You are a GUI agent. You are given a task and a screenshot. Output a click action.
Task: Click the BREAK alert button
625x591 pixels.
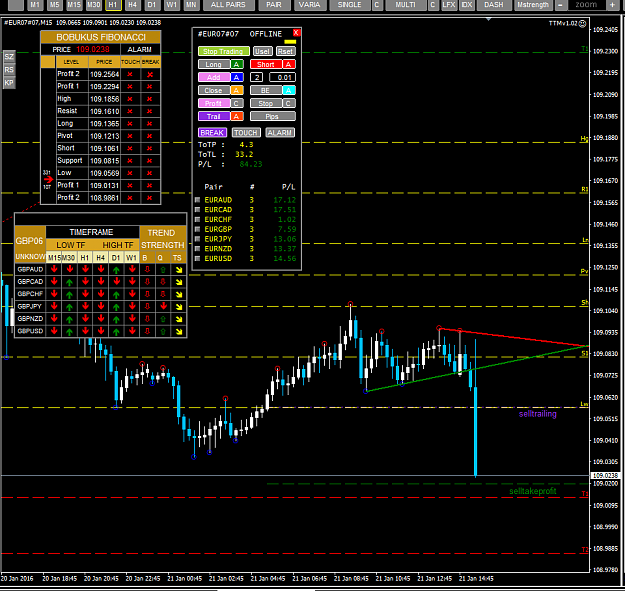[x=212, y=133]
